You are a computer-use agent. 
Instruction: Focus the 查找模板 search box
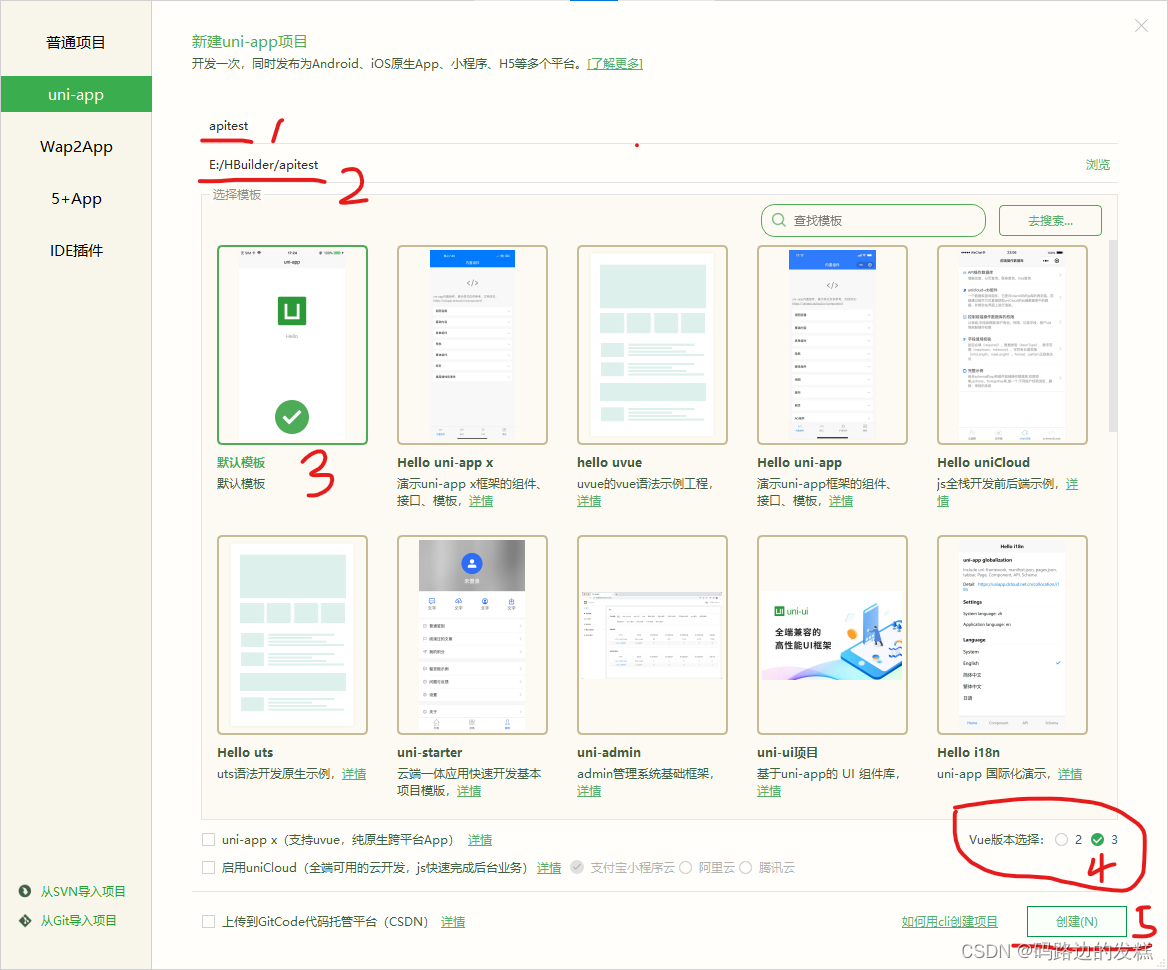coord(873,221)
